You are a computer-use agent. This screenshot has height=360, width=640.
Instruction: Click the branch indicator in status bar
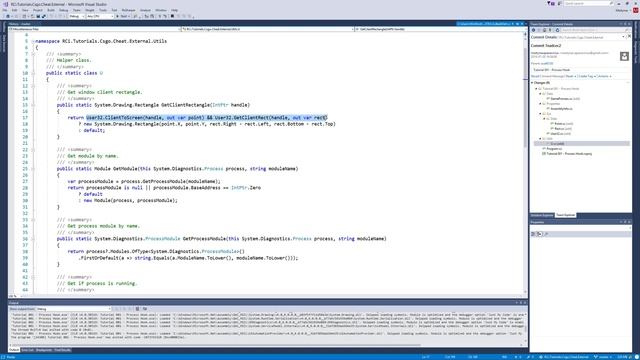(603, 357)
